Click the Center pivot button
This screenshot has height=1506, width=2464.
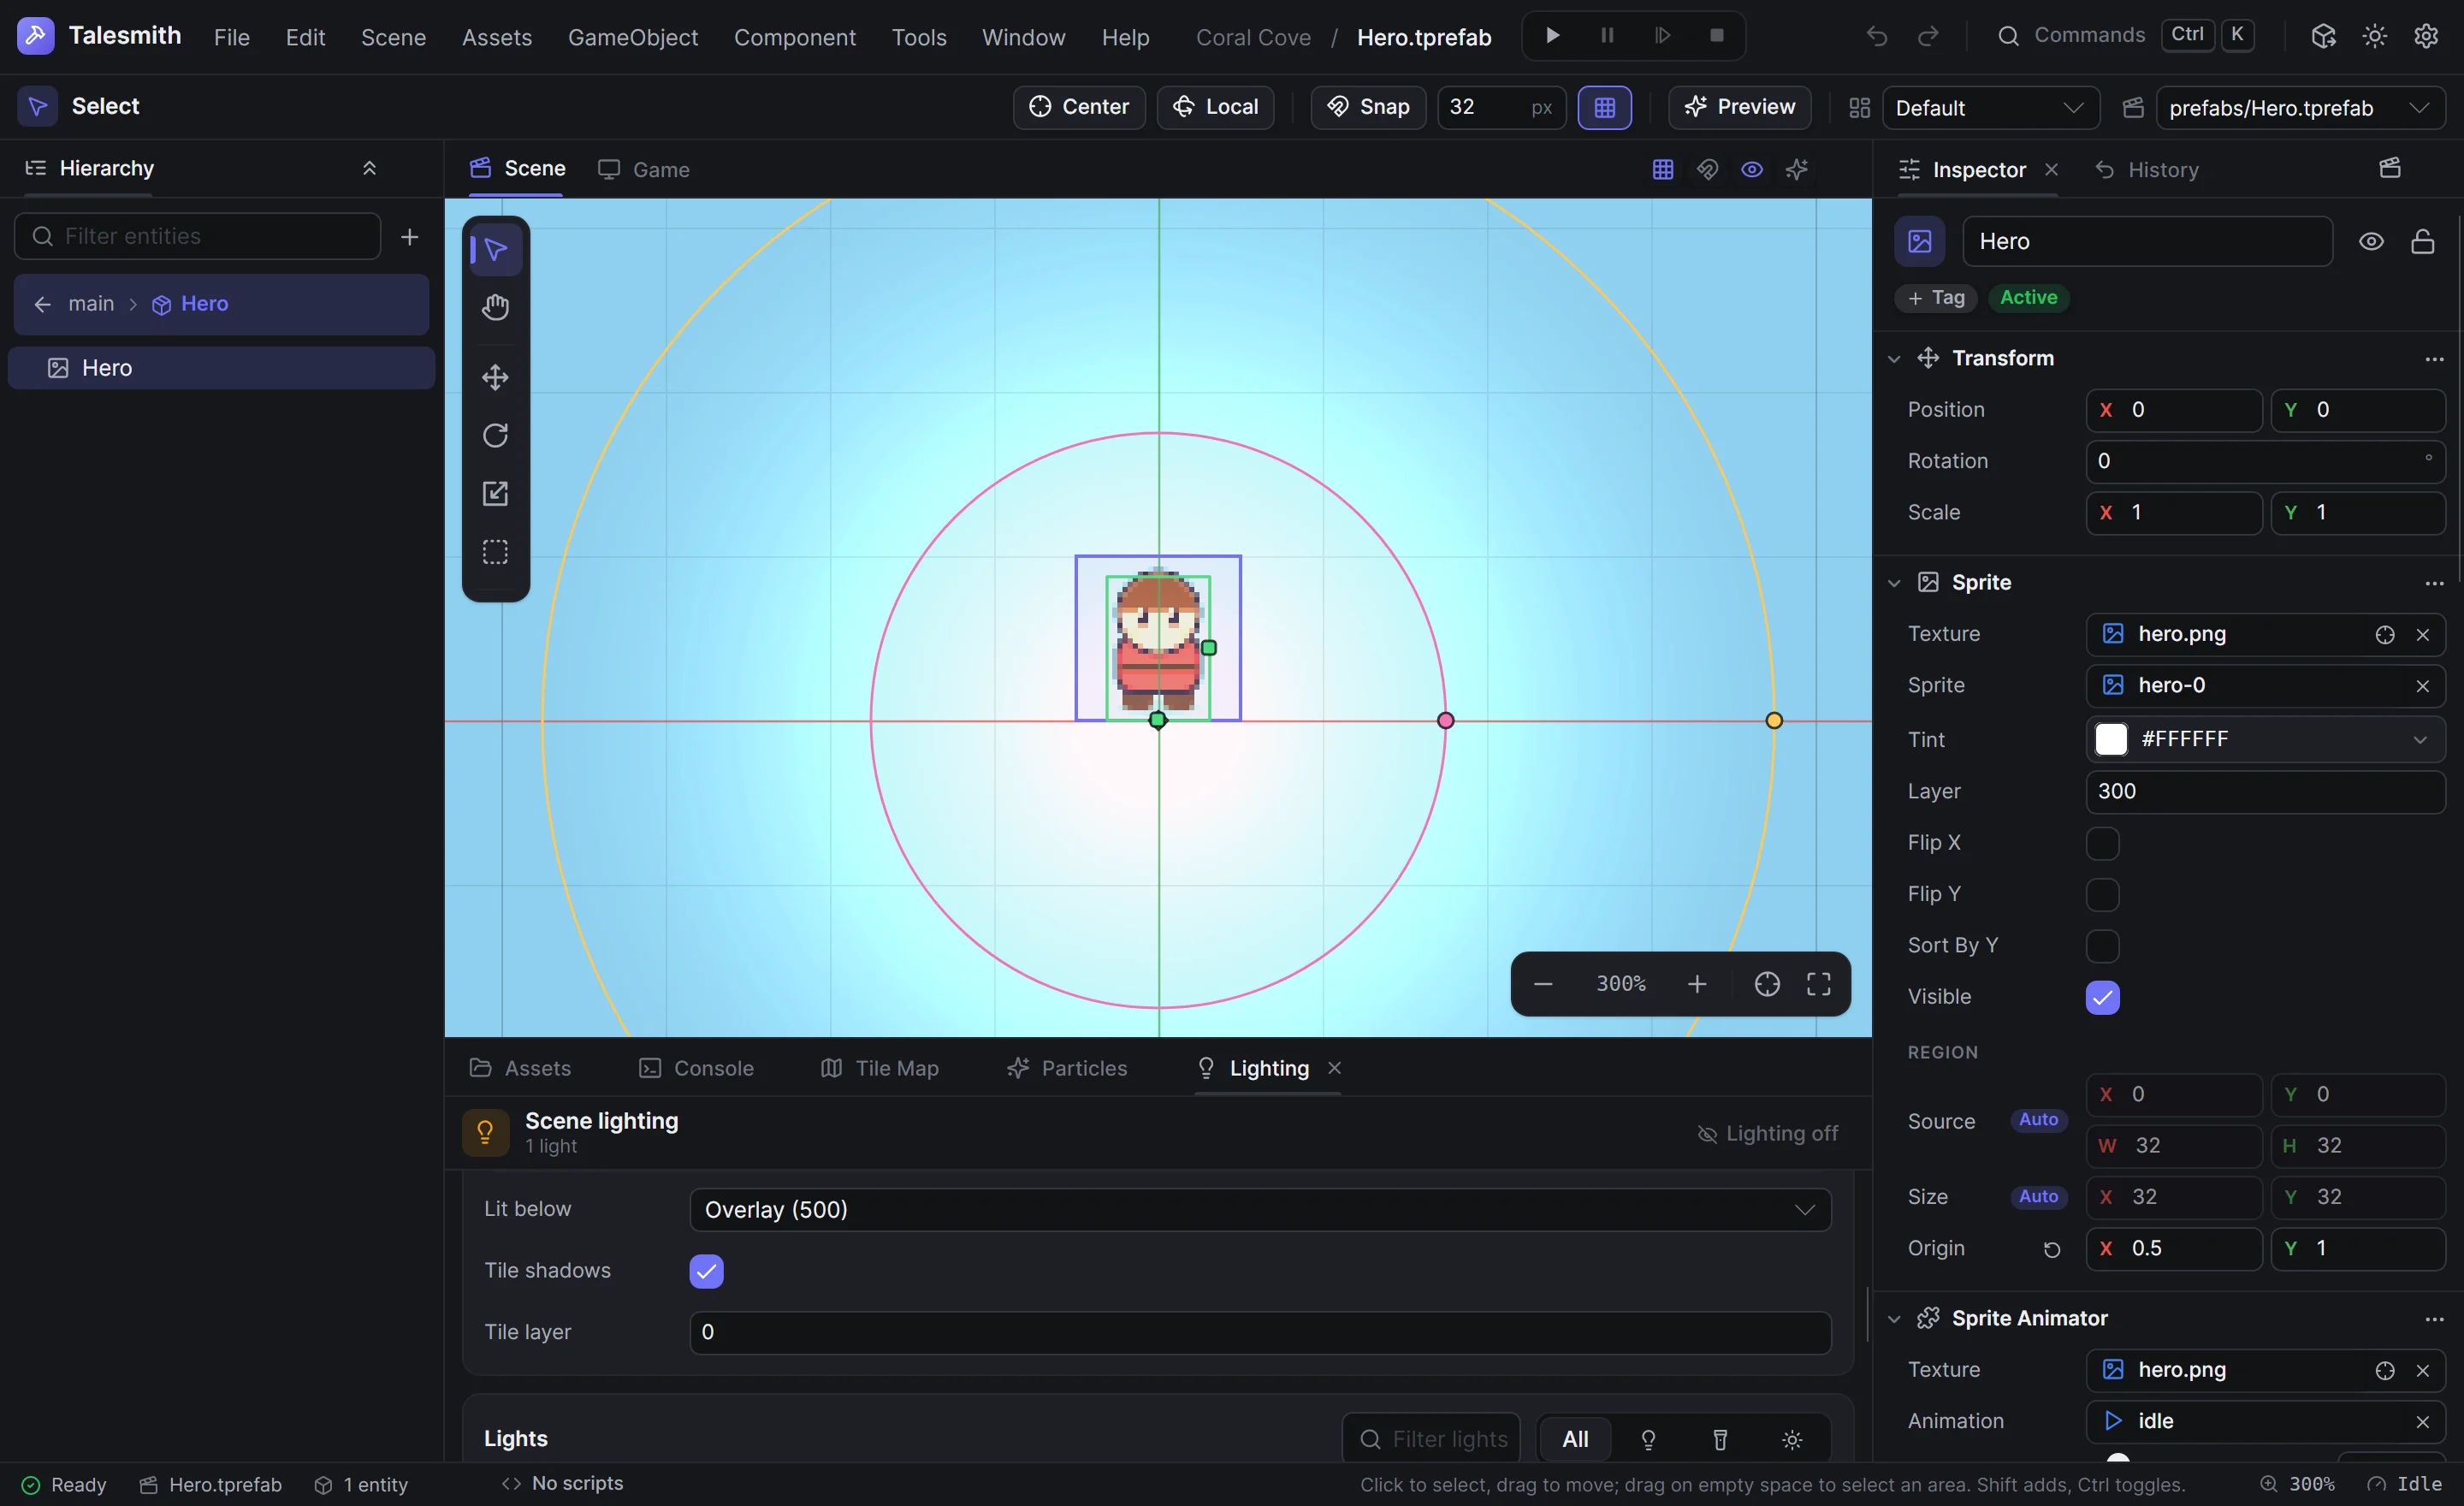tap(1079, 107)
